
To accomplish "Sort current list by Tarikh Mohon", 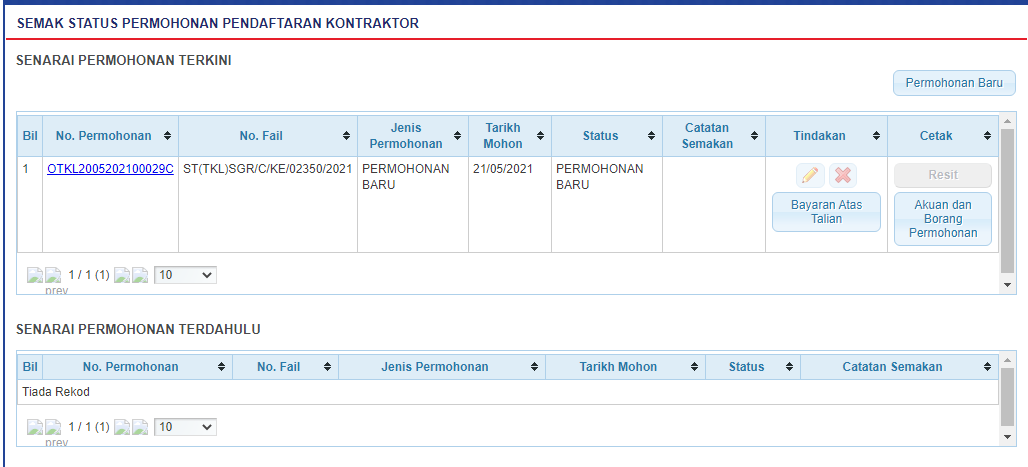I will click(510, 136).
